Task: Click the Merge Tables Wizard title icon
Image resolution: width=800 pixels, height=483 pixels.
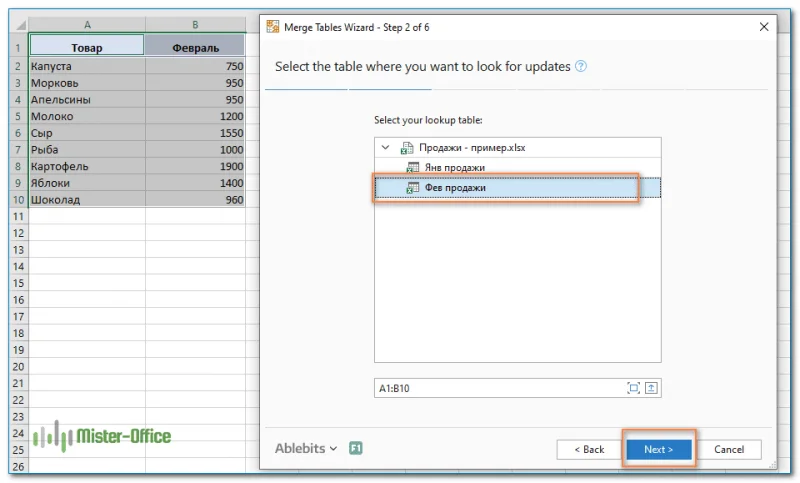Action: 273,26
